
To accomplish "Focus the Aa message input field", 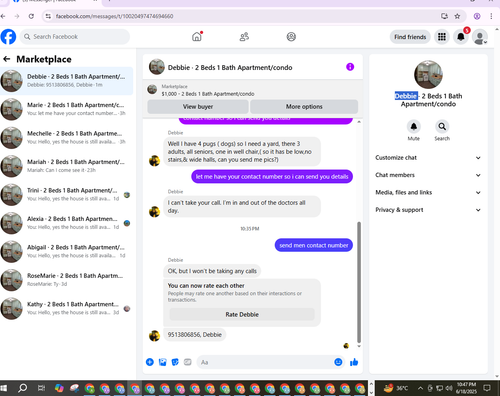I will (x=265, y=362).
